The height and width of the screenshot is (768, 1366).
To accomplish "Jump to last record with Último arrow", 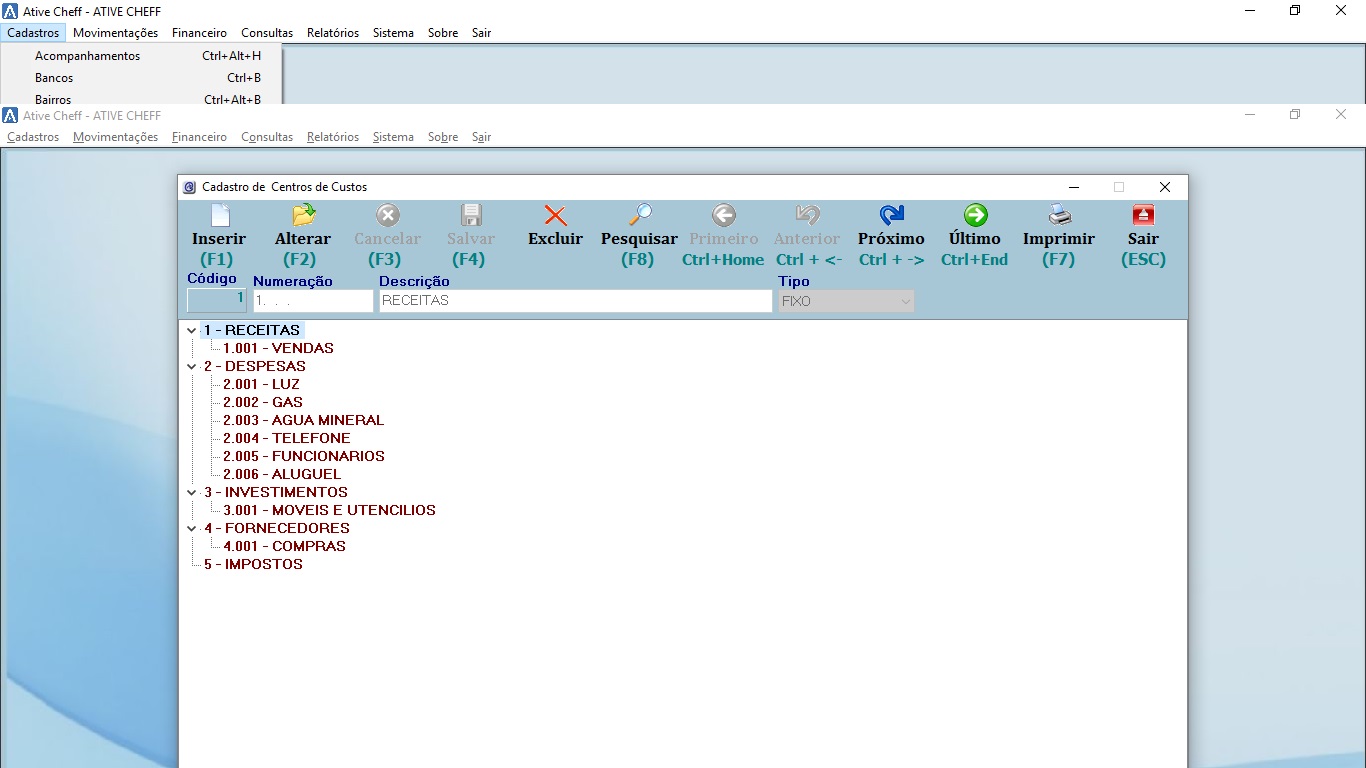I will coord(975,215).
